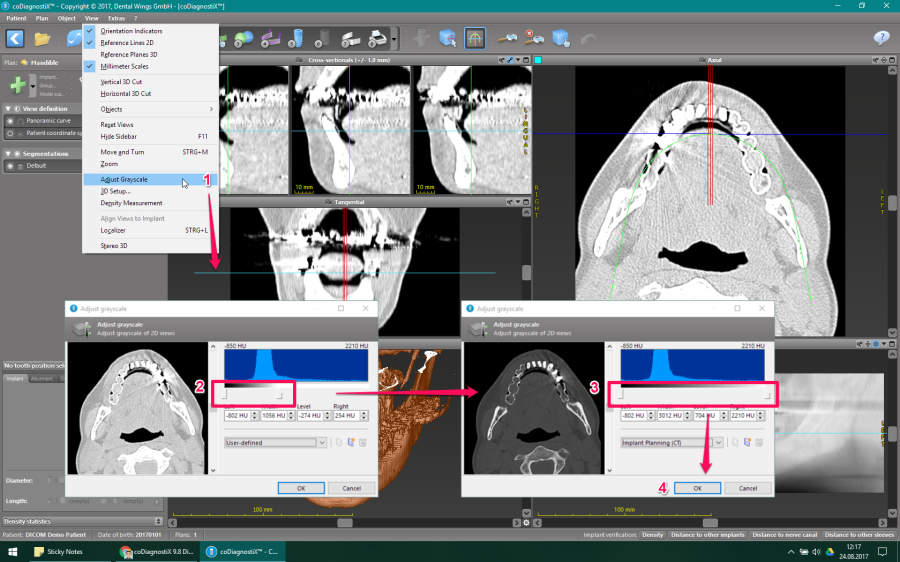Click the Windows Start button
Viewport: 900px width, 562px height.
click(12, 552)
